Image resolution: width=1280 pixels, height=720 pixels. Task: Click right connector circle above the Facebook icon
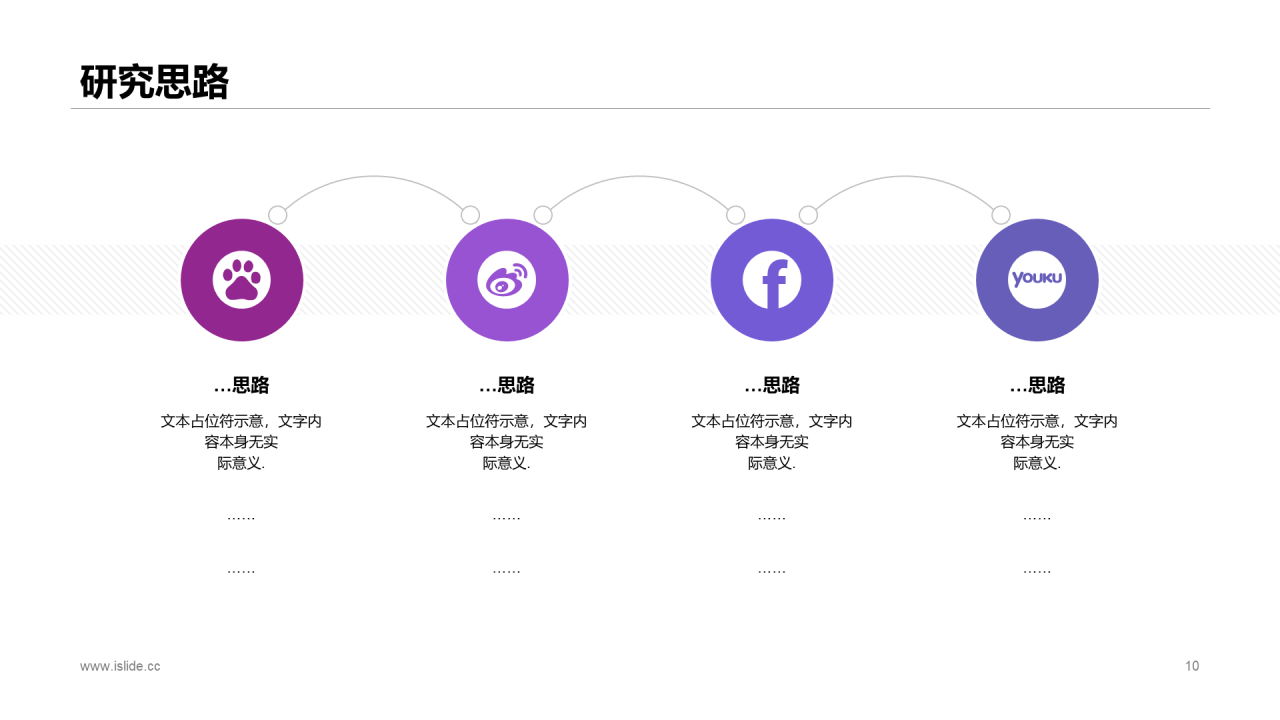[808, 215]
